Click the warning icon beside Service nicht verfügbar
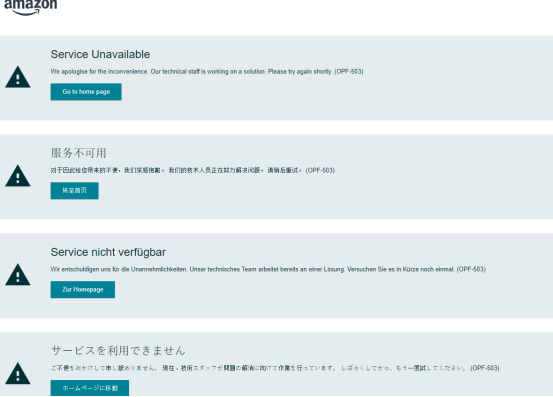Image resolution: width=553 pixels, height=397 pixels. coord(18,274)
